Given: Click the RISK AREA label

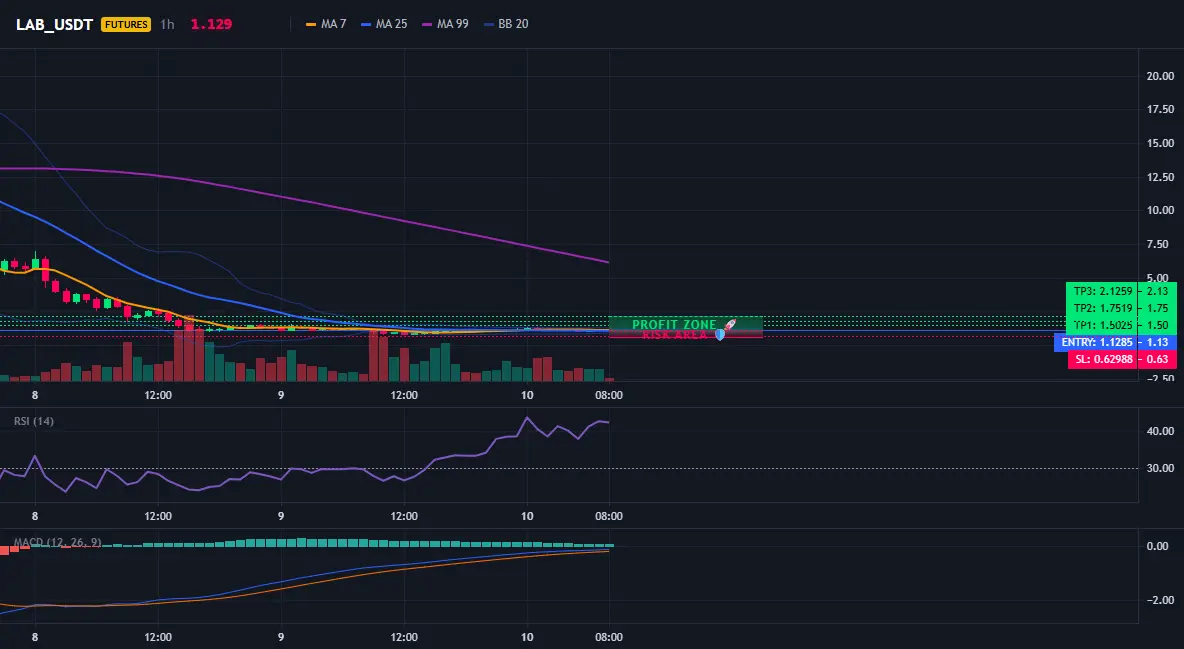Looking at the screenshot, I should [675, 335].
